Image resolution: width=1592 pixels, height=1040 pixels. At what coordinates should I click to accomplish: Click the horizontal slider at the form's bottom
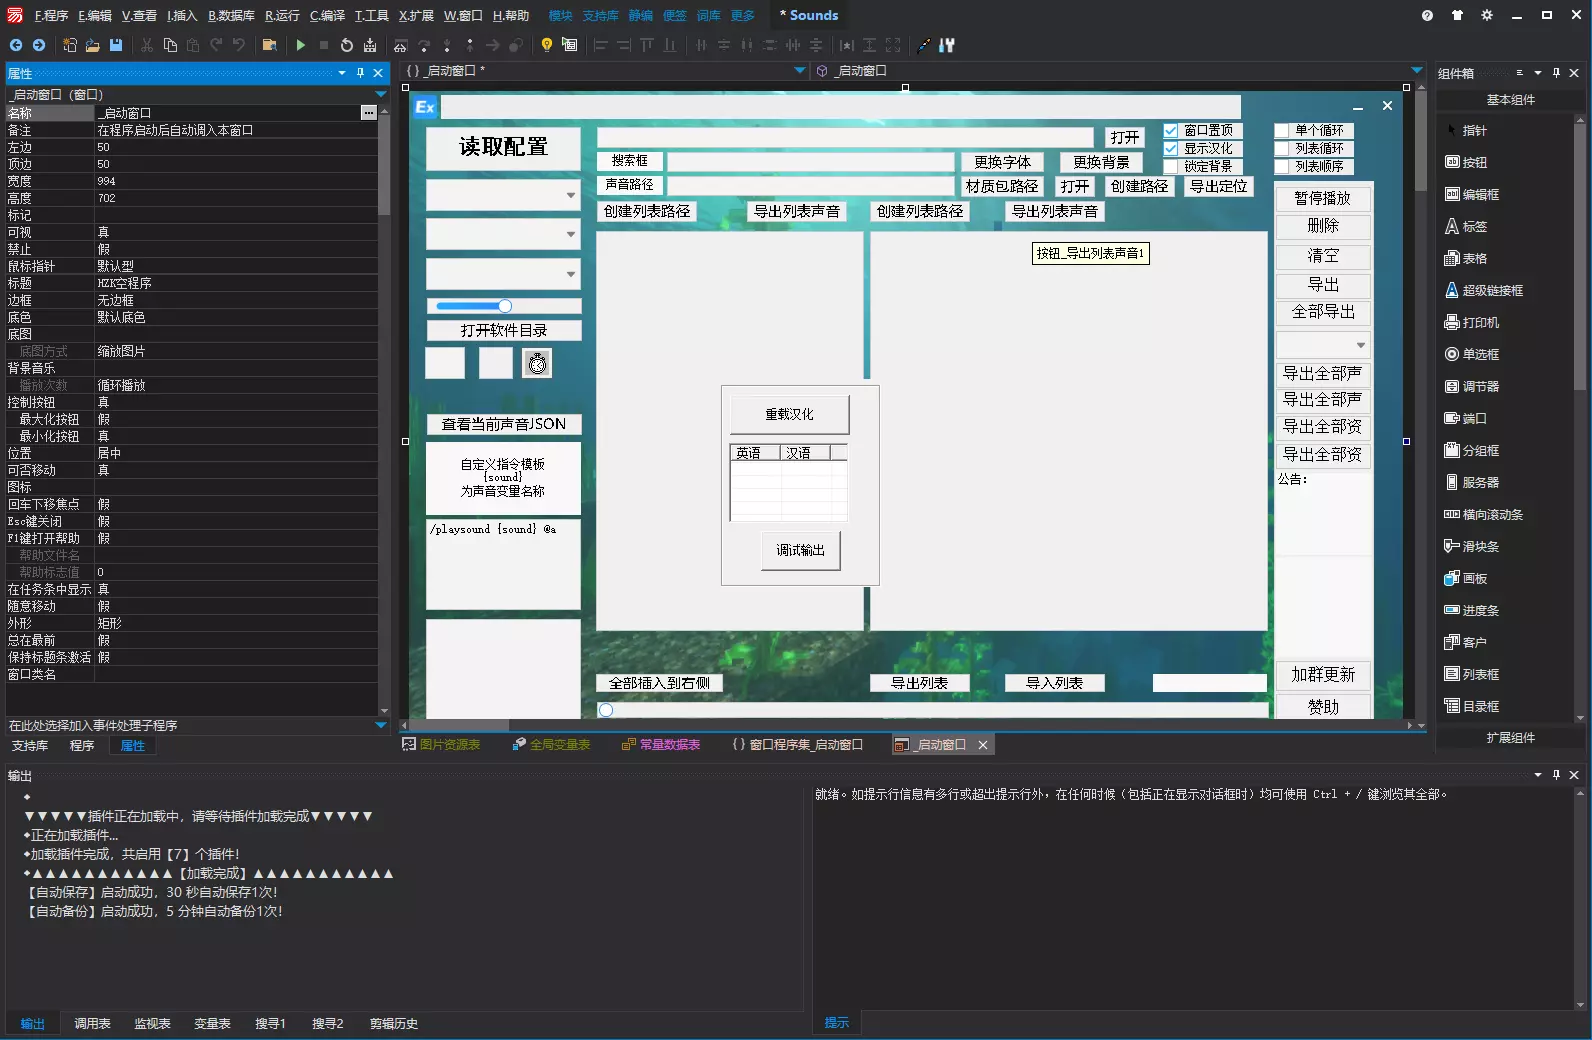932,710
